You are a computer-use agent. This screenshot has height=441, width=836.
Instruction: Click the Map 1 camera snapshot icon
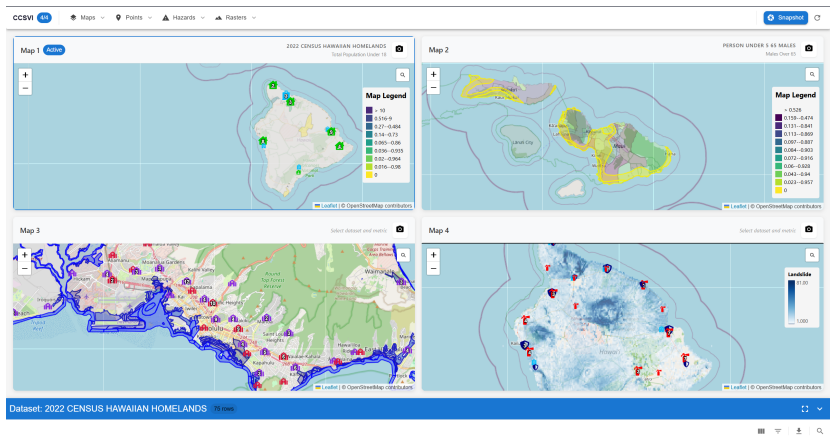399,49
